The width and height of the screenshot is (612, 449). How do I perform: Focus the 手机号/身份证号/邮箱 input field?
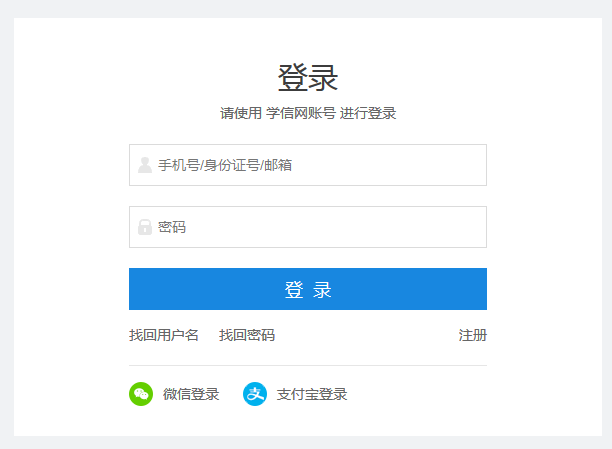click(x=308, y=165)
